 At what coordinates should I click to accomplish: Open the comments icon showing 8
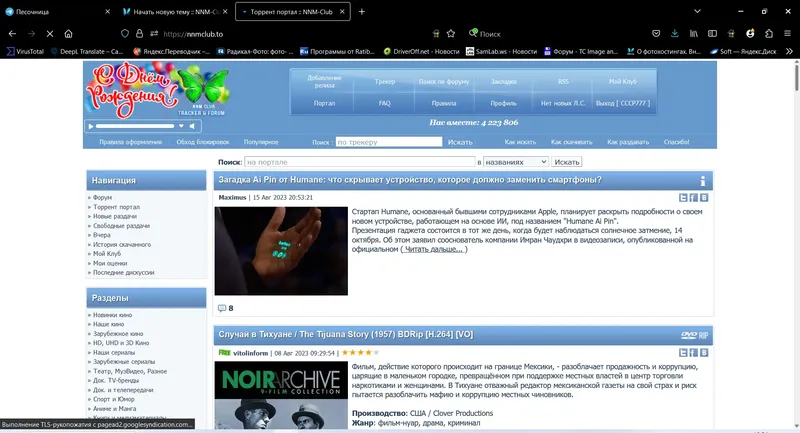coord(222,308)
